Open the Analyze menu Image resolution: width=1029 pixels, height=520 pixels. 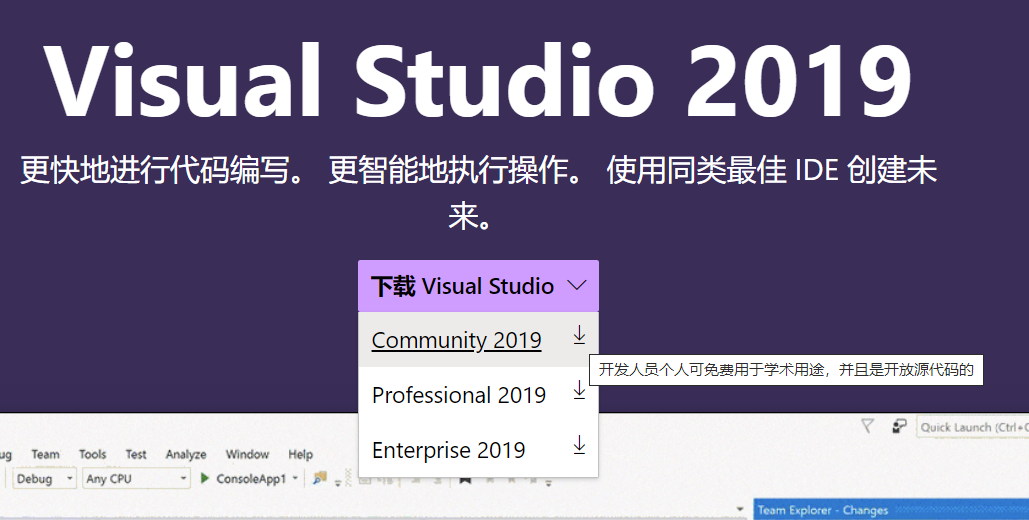point(186,454)
